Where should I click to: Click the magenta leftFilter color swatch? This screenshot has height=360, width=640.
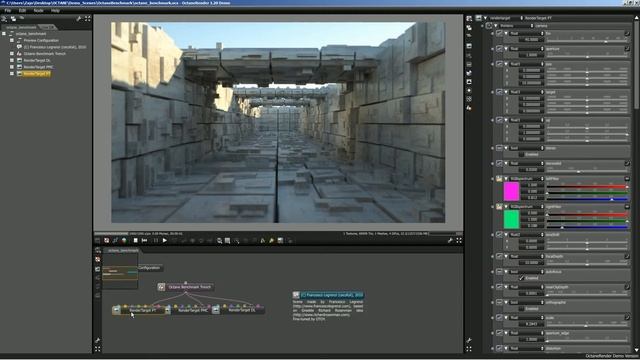pyautogui.click(x=511, y=191)
